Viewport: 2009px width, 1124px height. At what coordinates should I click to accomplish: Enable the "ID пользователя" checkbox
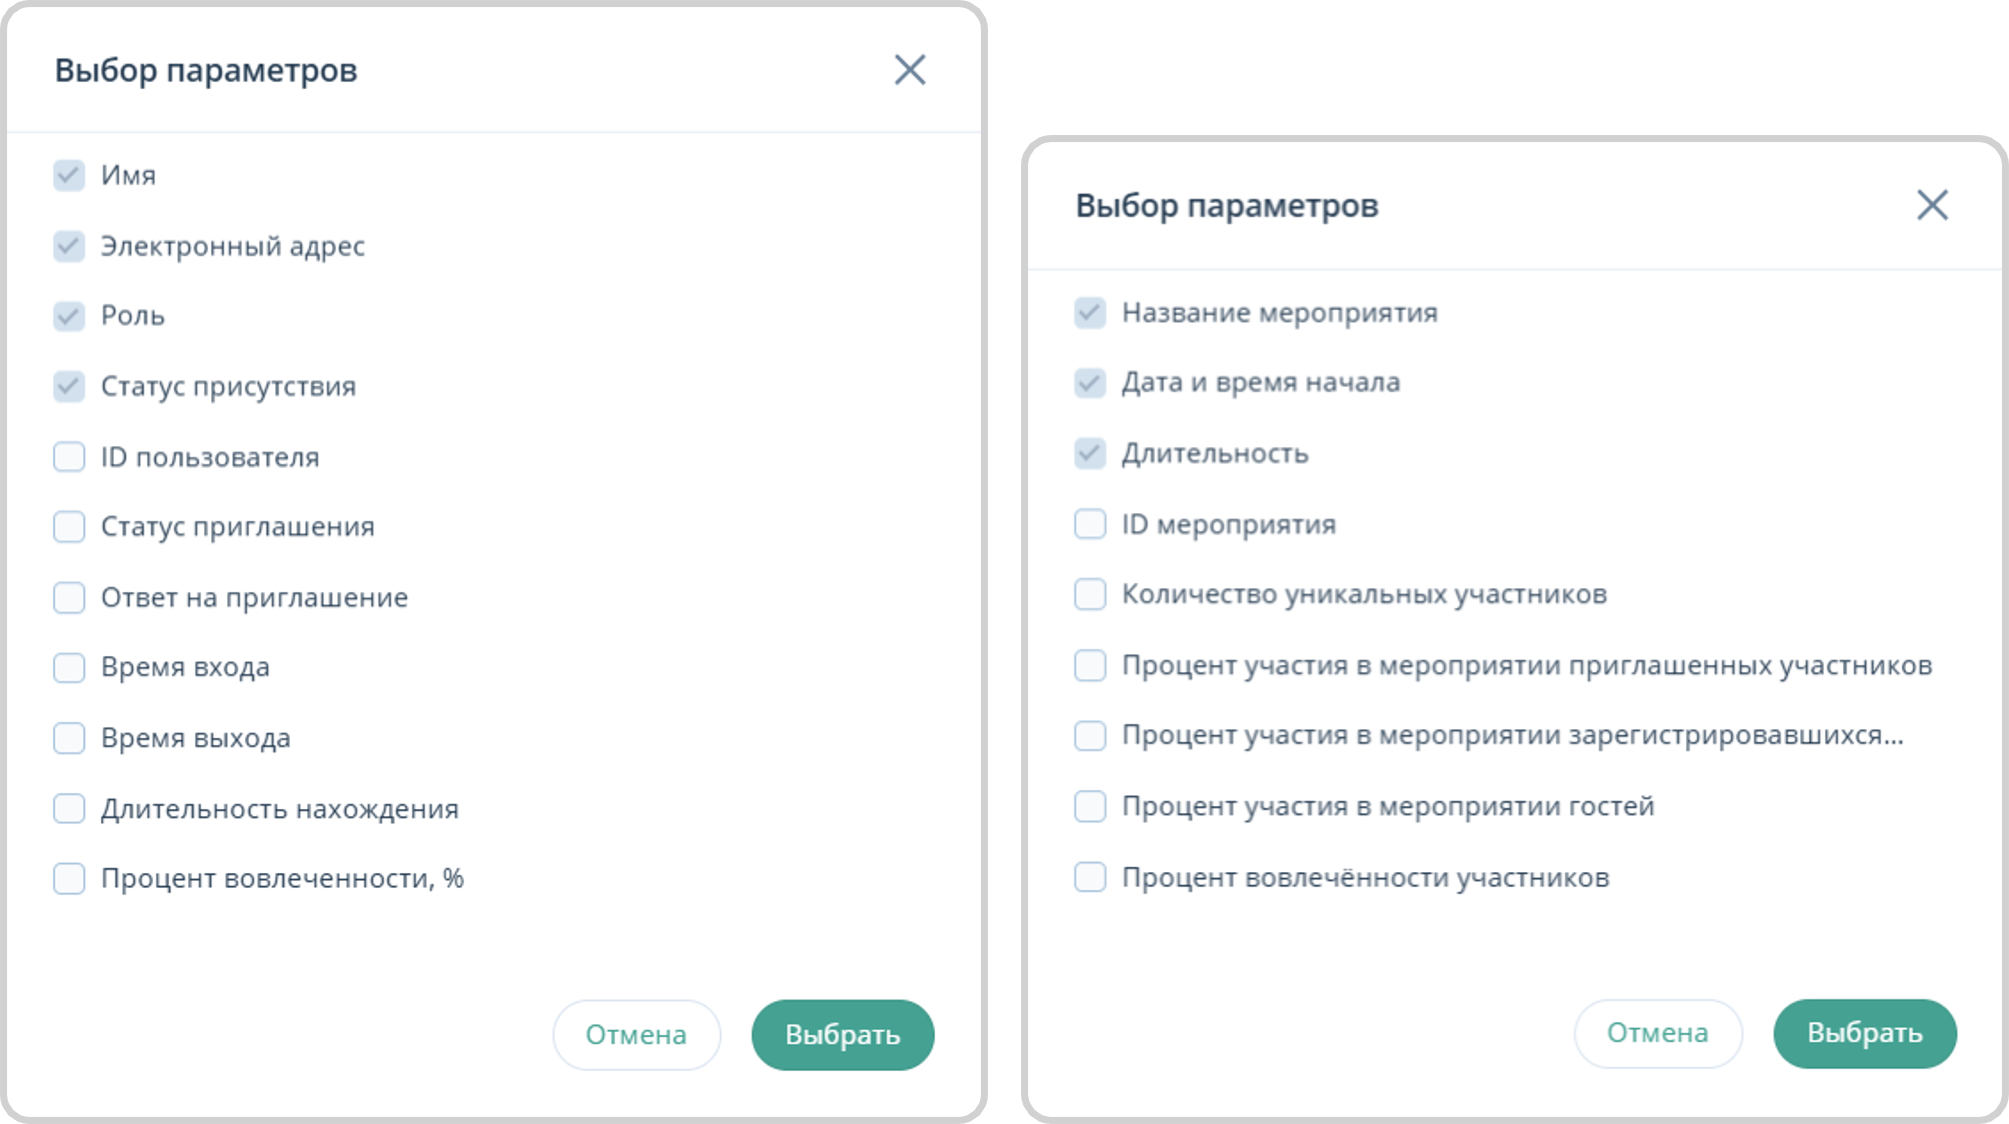(x=68, y=457)
